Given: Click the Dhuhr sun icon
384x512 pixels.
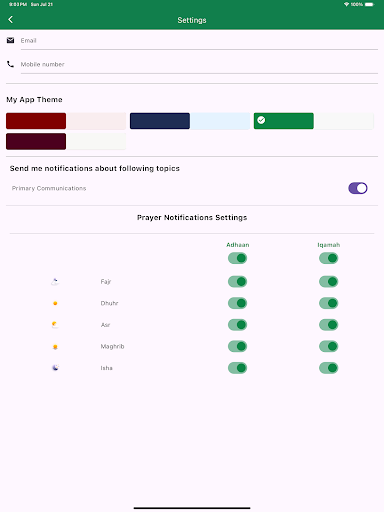Looking at the screenshot, I should tap(55, 303).
